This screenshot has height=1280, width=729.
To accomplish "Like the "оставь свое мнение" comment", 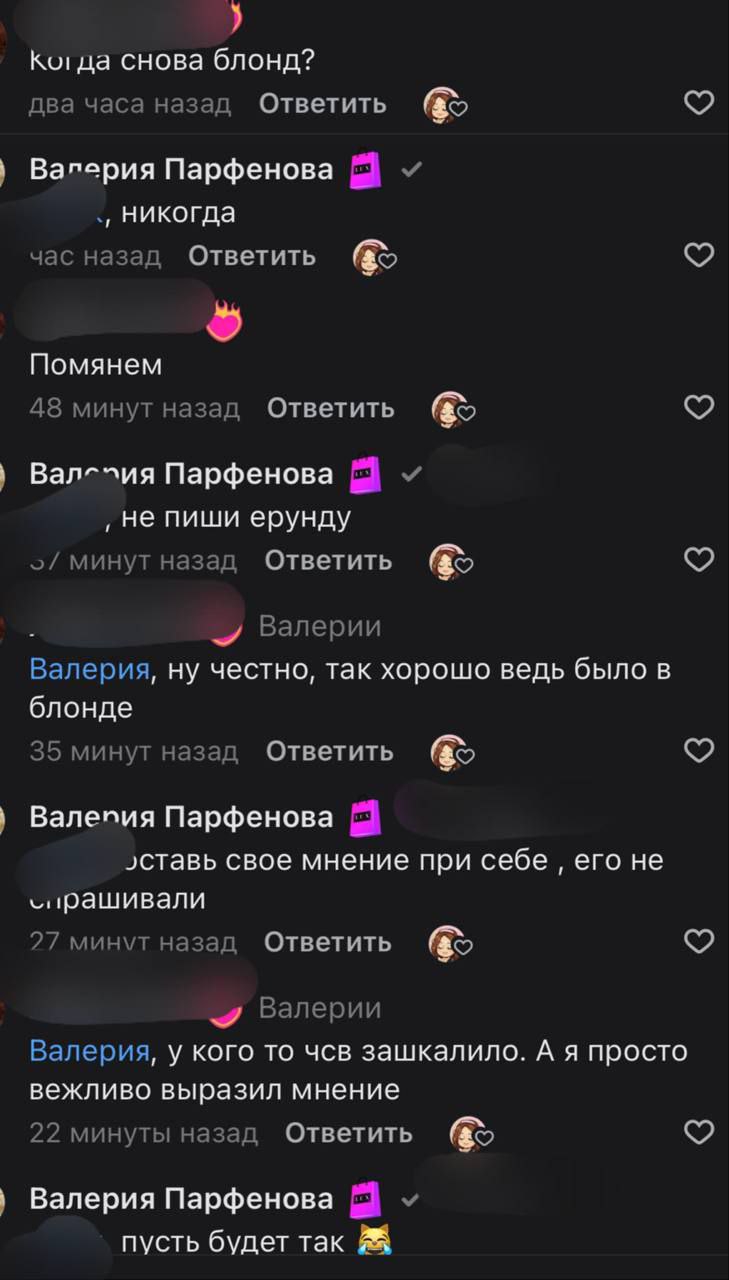I will coord(699,941).
